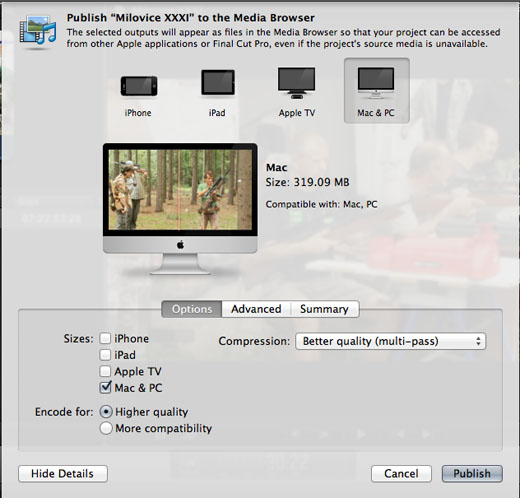Select the iPad device icon
520x498 pixels.
pos(218,82)
